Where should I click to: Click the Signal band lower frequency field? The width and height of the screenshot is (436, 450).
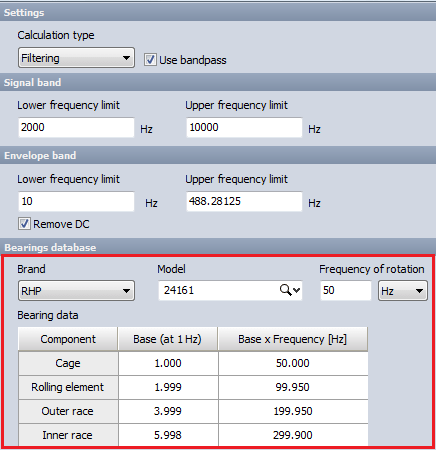pyautogui.click(x=76, y=127)
